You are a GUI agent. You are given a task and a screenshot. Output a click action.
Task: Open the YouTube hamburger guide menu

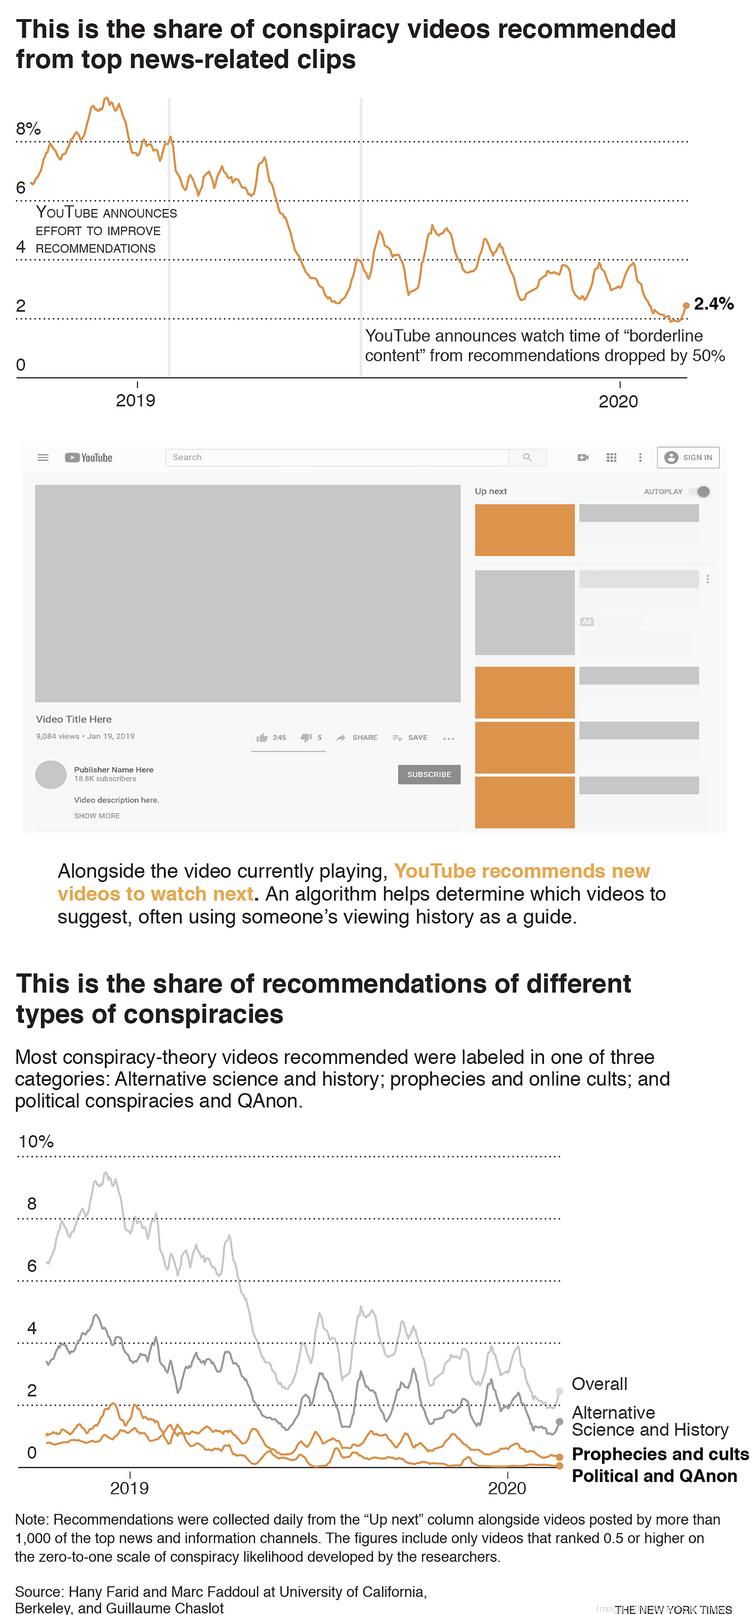coord(43,458)
